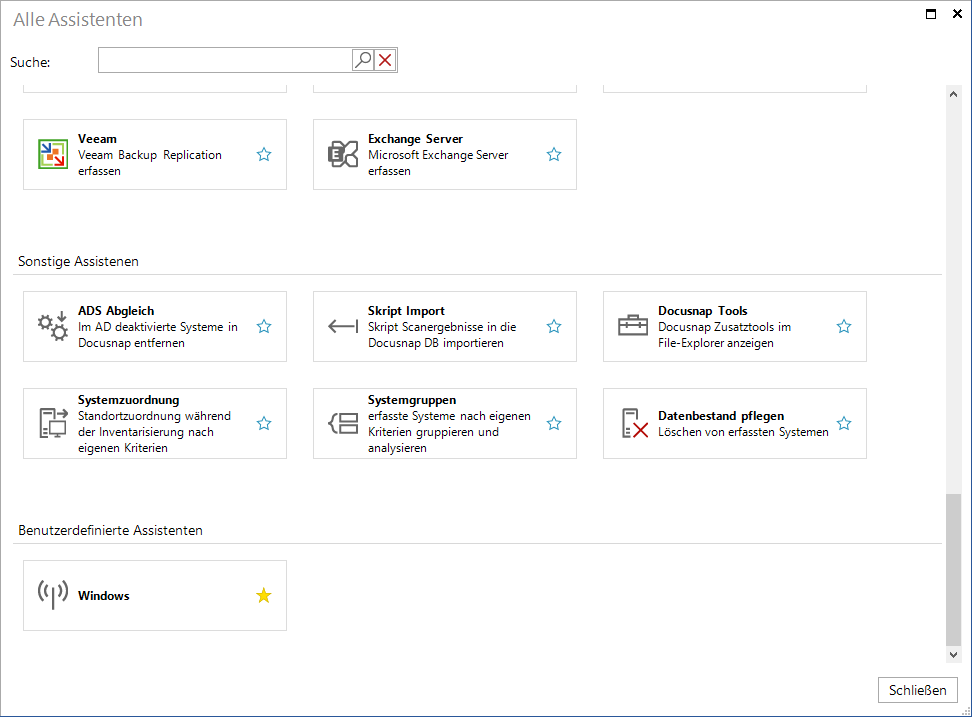The width and height of the screenshot is (972, 717).
Task: Mark Veeam as favorite with star
Action: (x=264, y=154)
